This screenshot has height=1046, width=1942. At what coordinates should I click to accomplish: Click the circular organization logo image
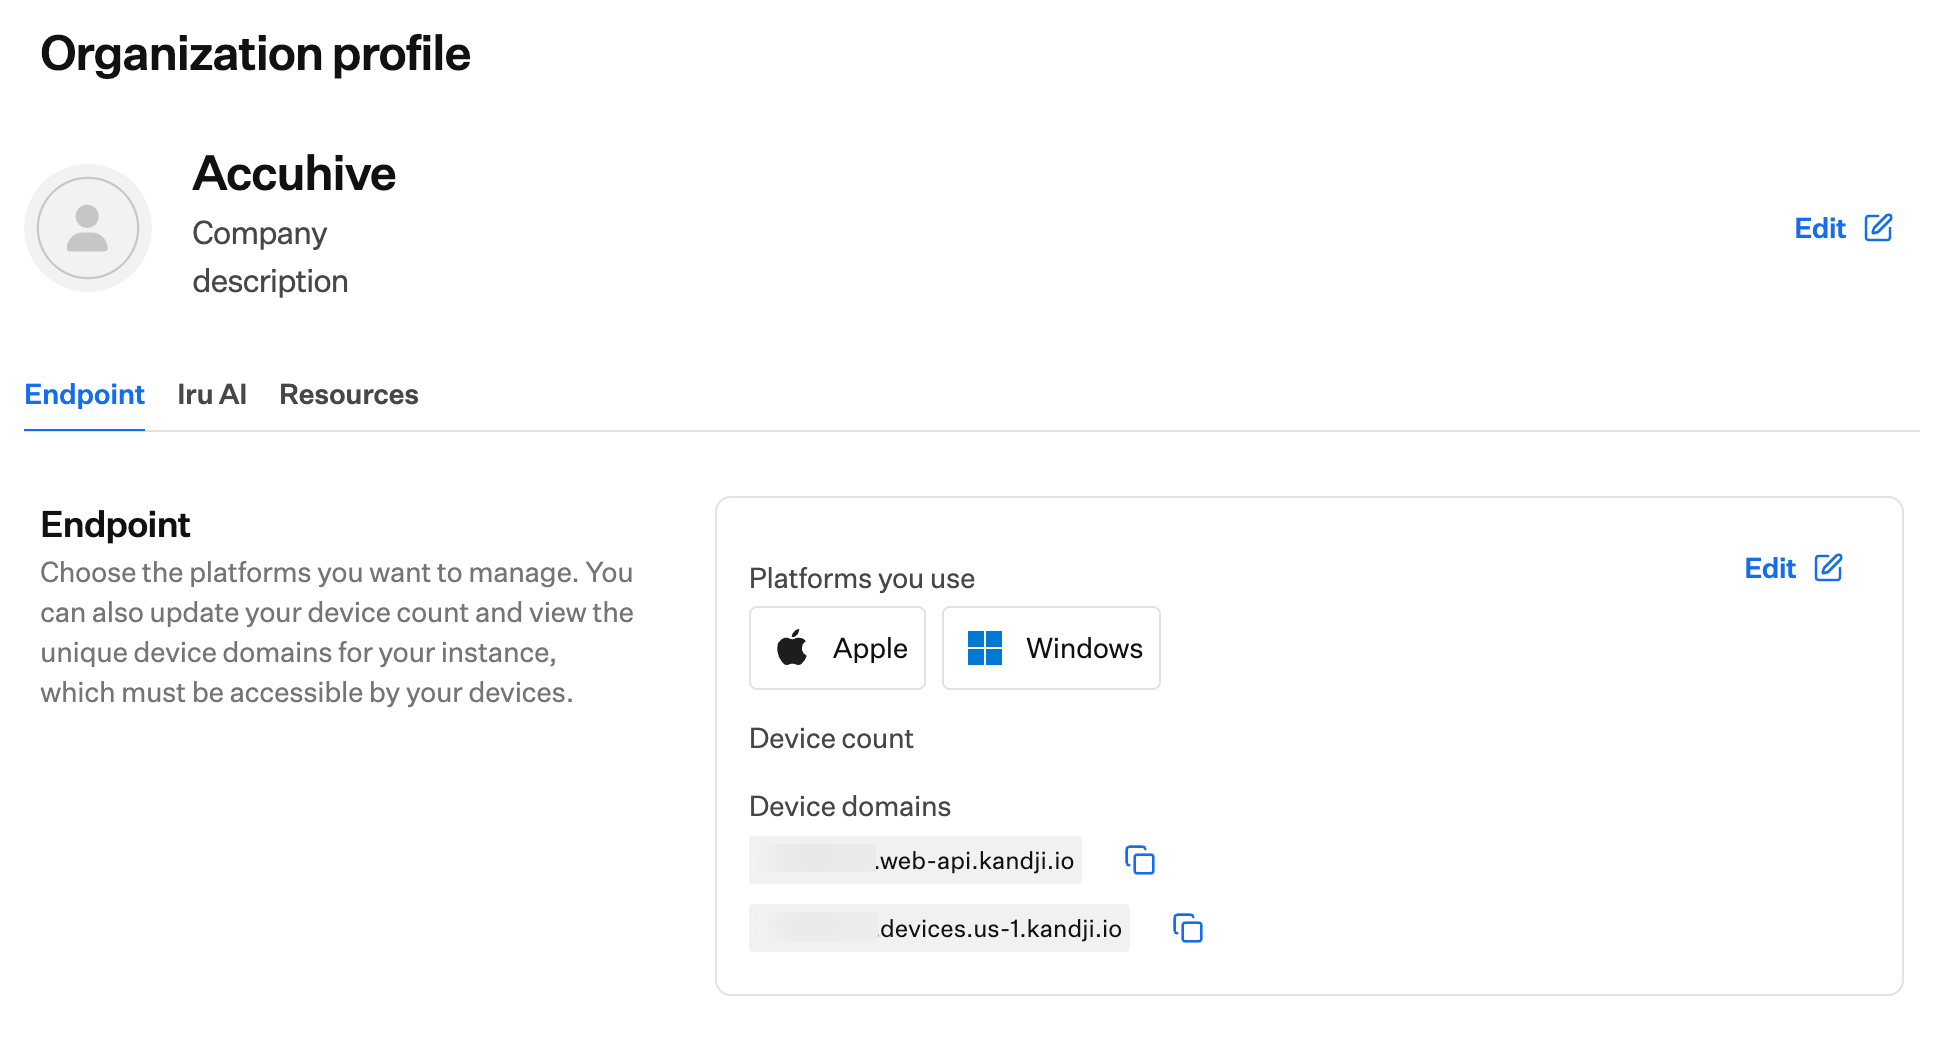tap(88, 228)
